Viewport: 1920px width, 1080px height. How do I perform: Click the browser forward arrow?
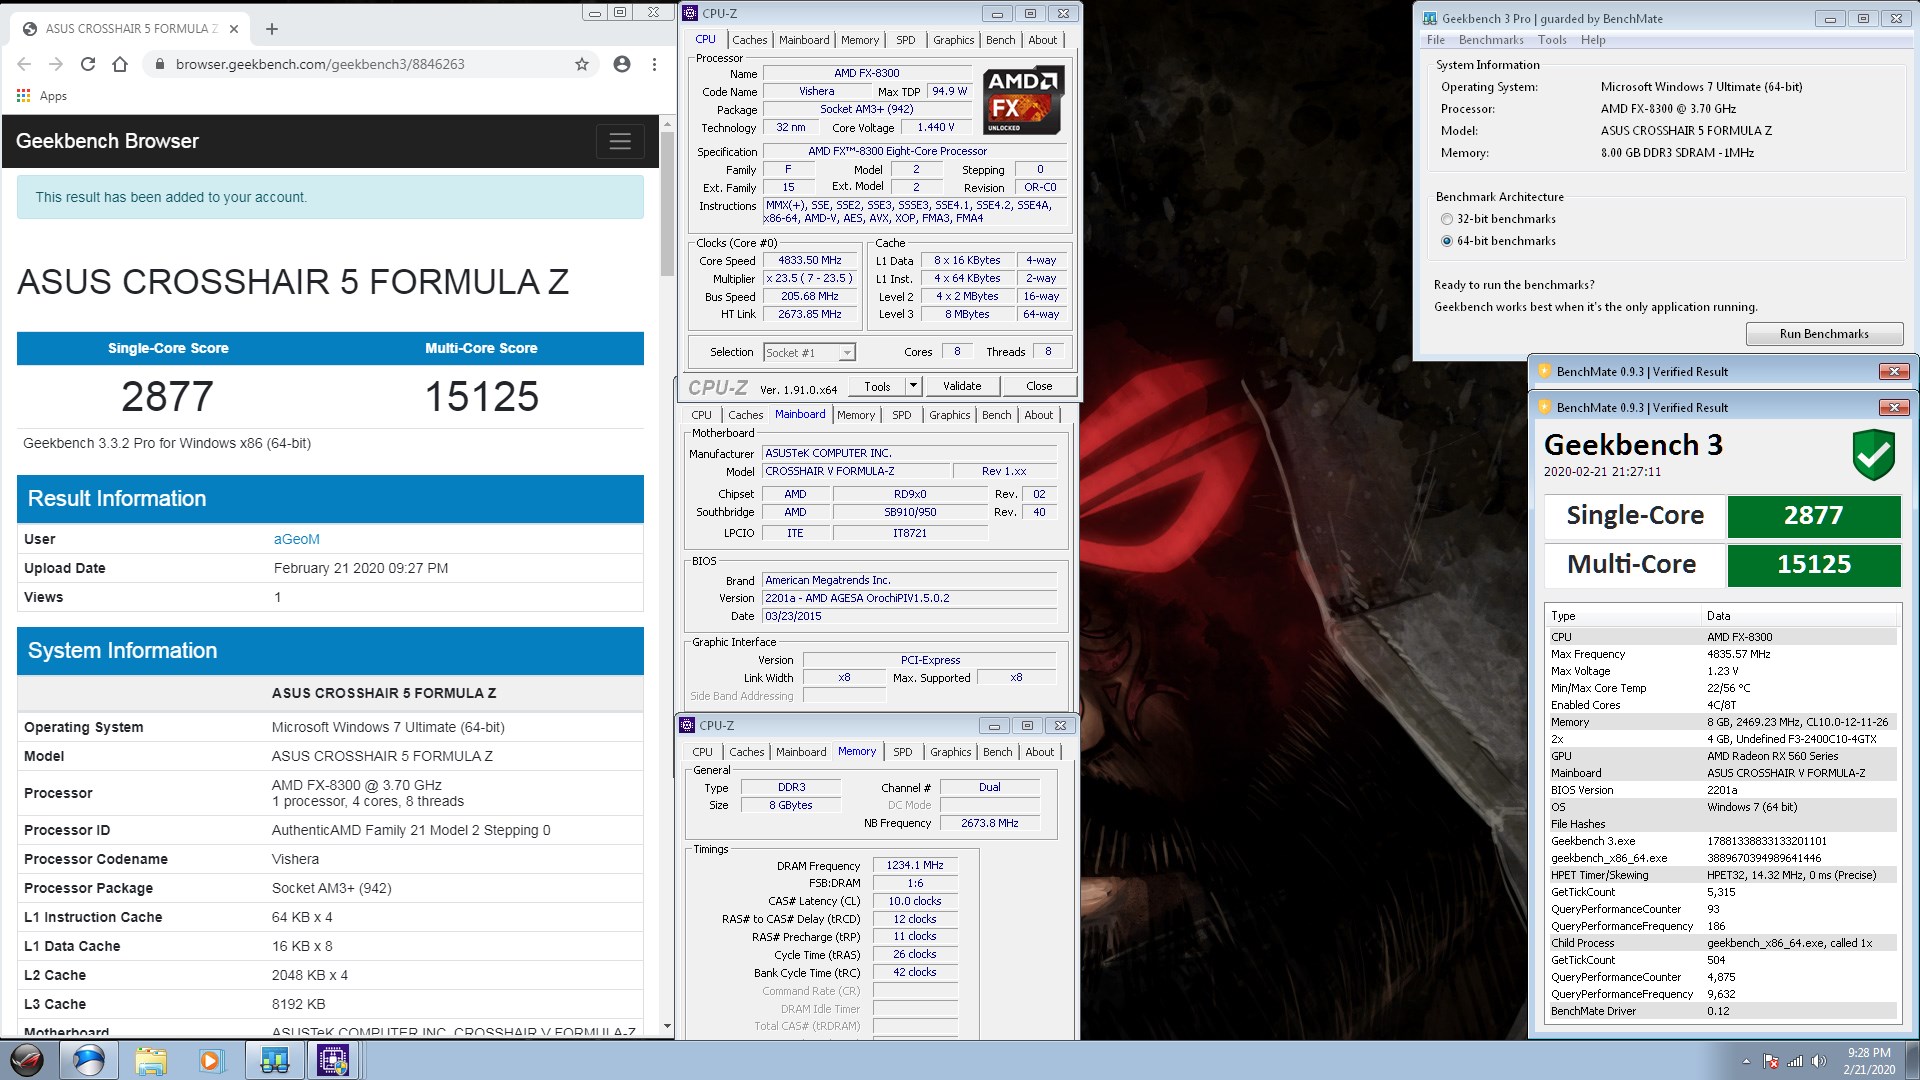coord(56,64)
